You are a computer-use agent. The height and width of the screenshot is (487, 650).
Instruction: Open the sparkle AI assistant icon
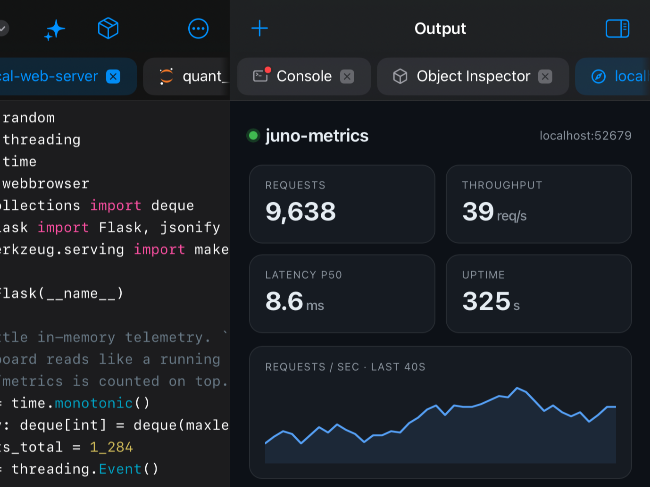(x=55, y=30)
